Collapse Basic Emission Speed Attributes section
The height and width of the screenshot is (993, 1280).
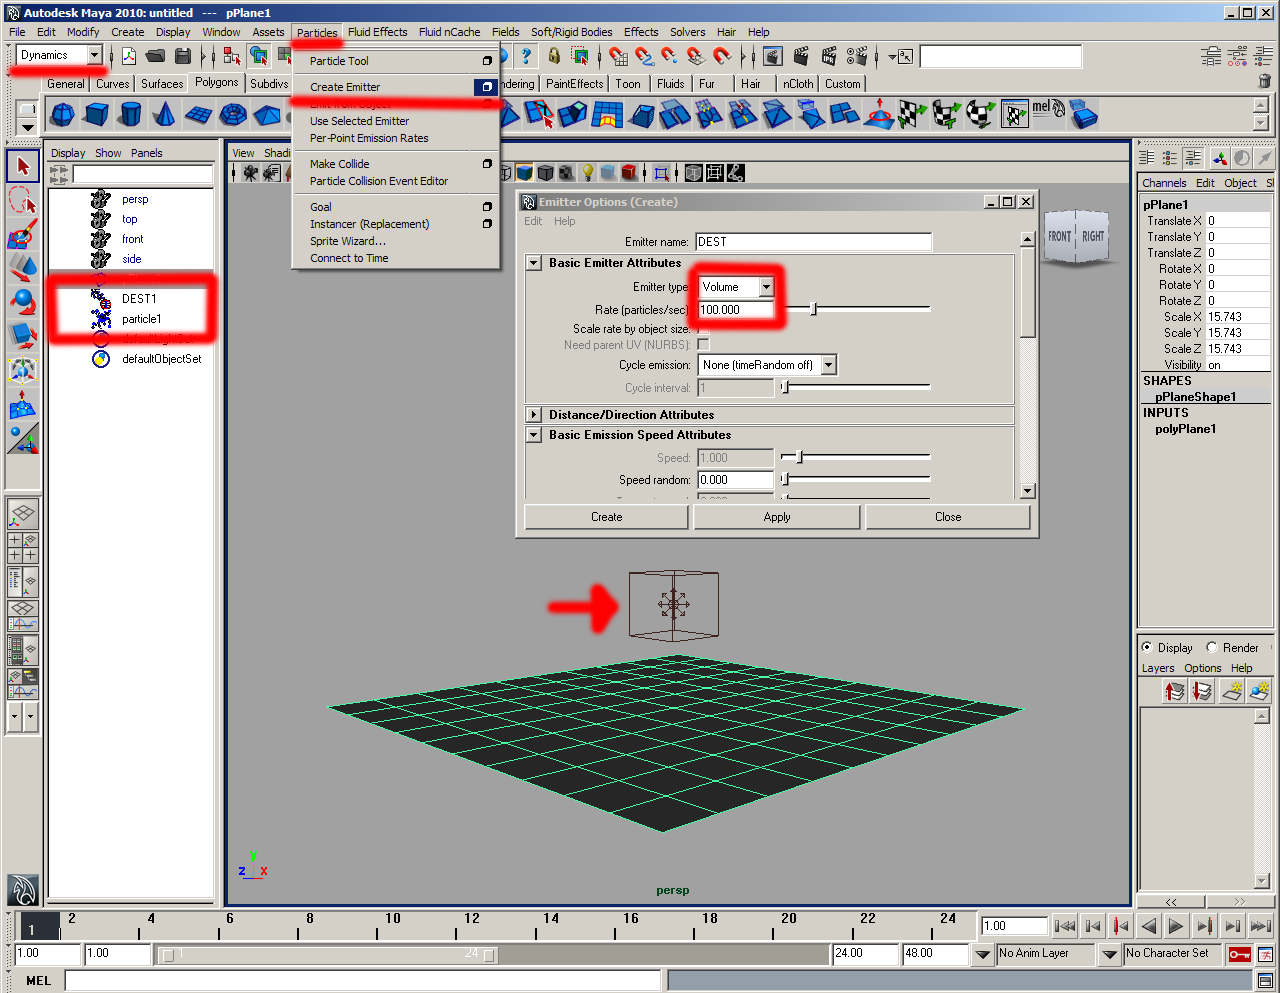click(x=534, y=435)
